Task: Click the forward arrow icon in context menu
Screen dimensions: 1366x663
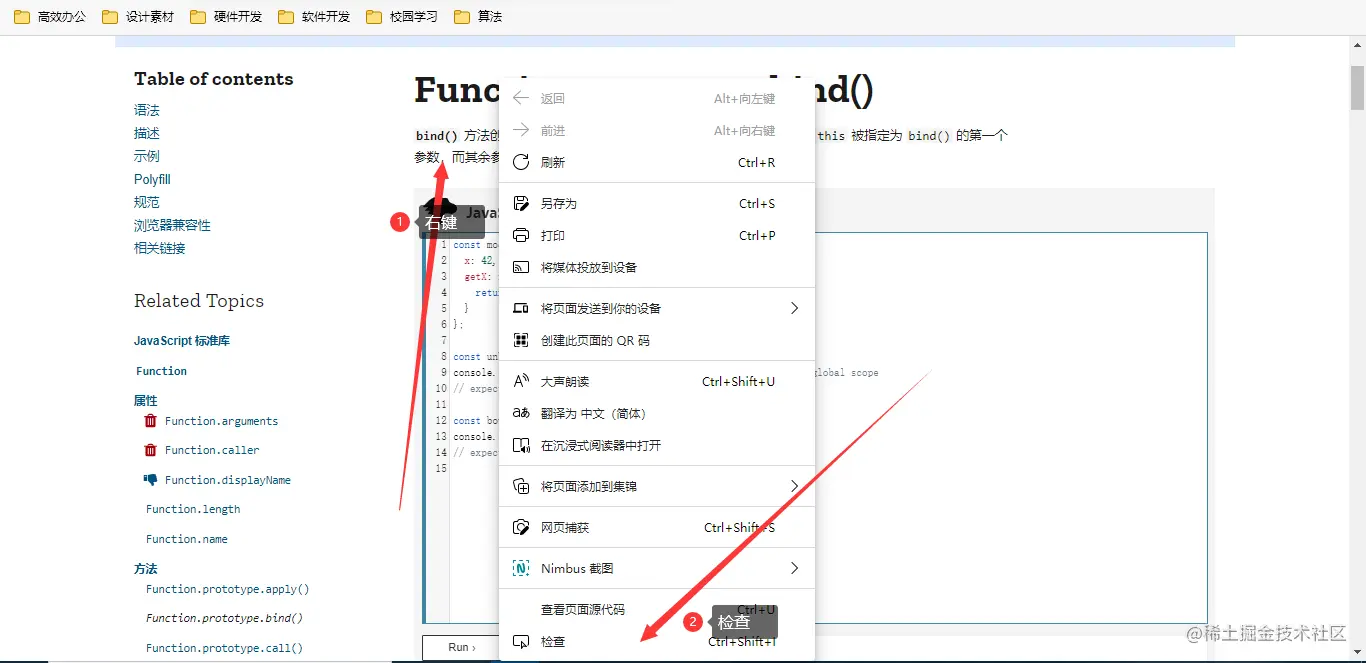Action: [x=520, y=130]
